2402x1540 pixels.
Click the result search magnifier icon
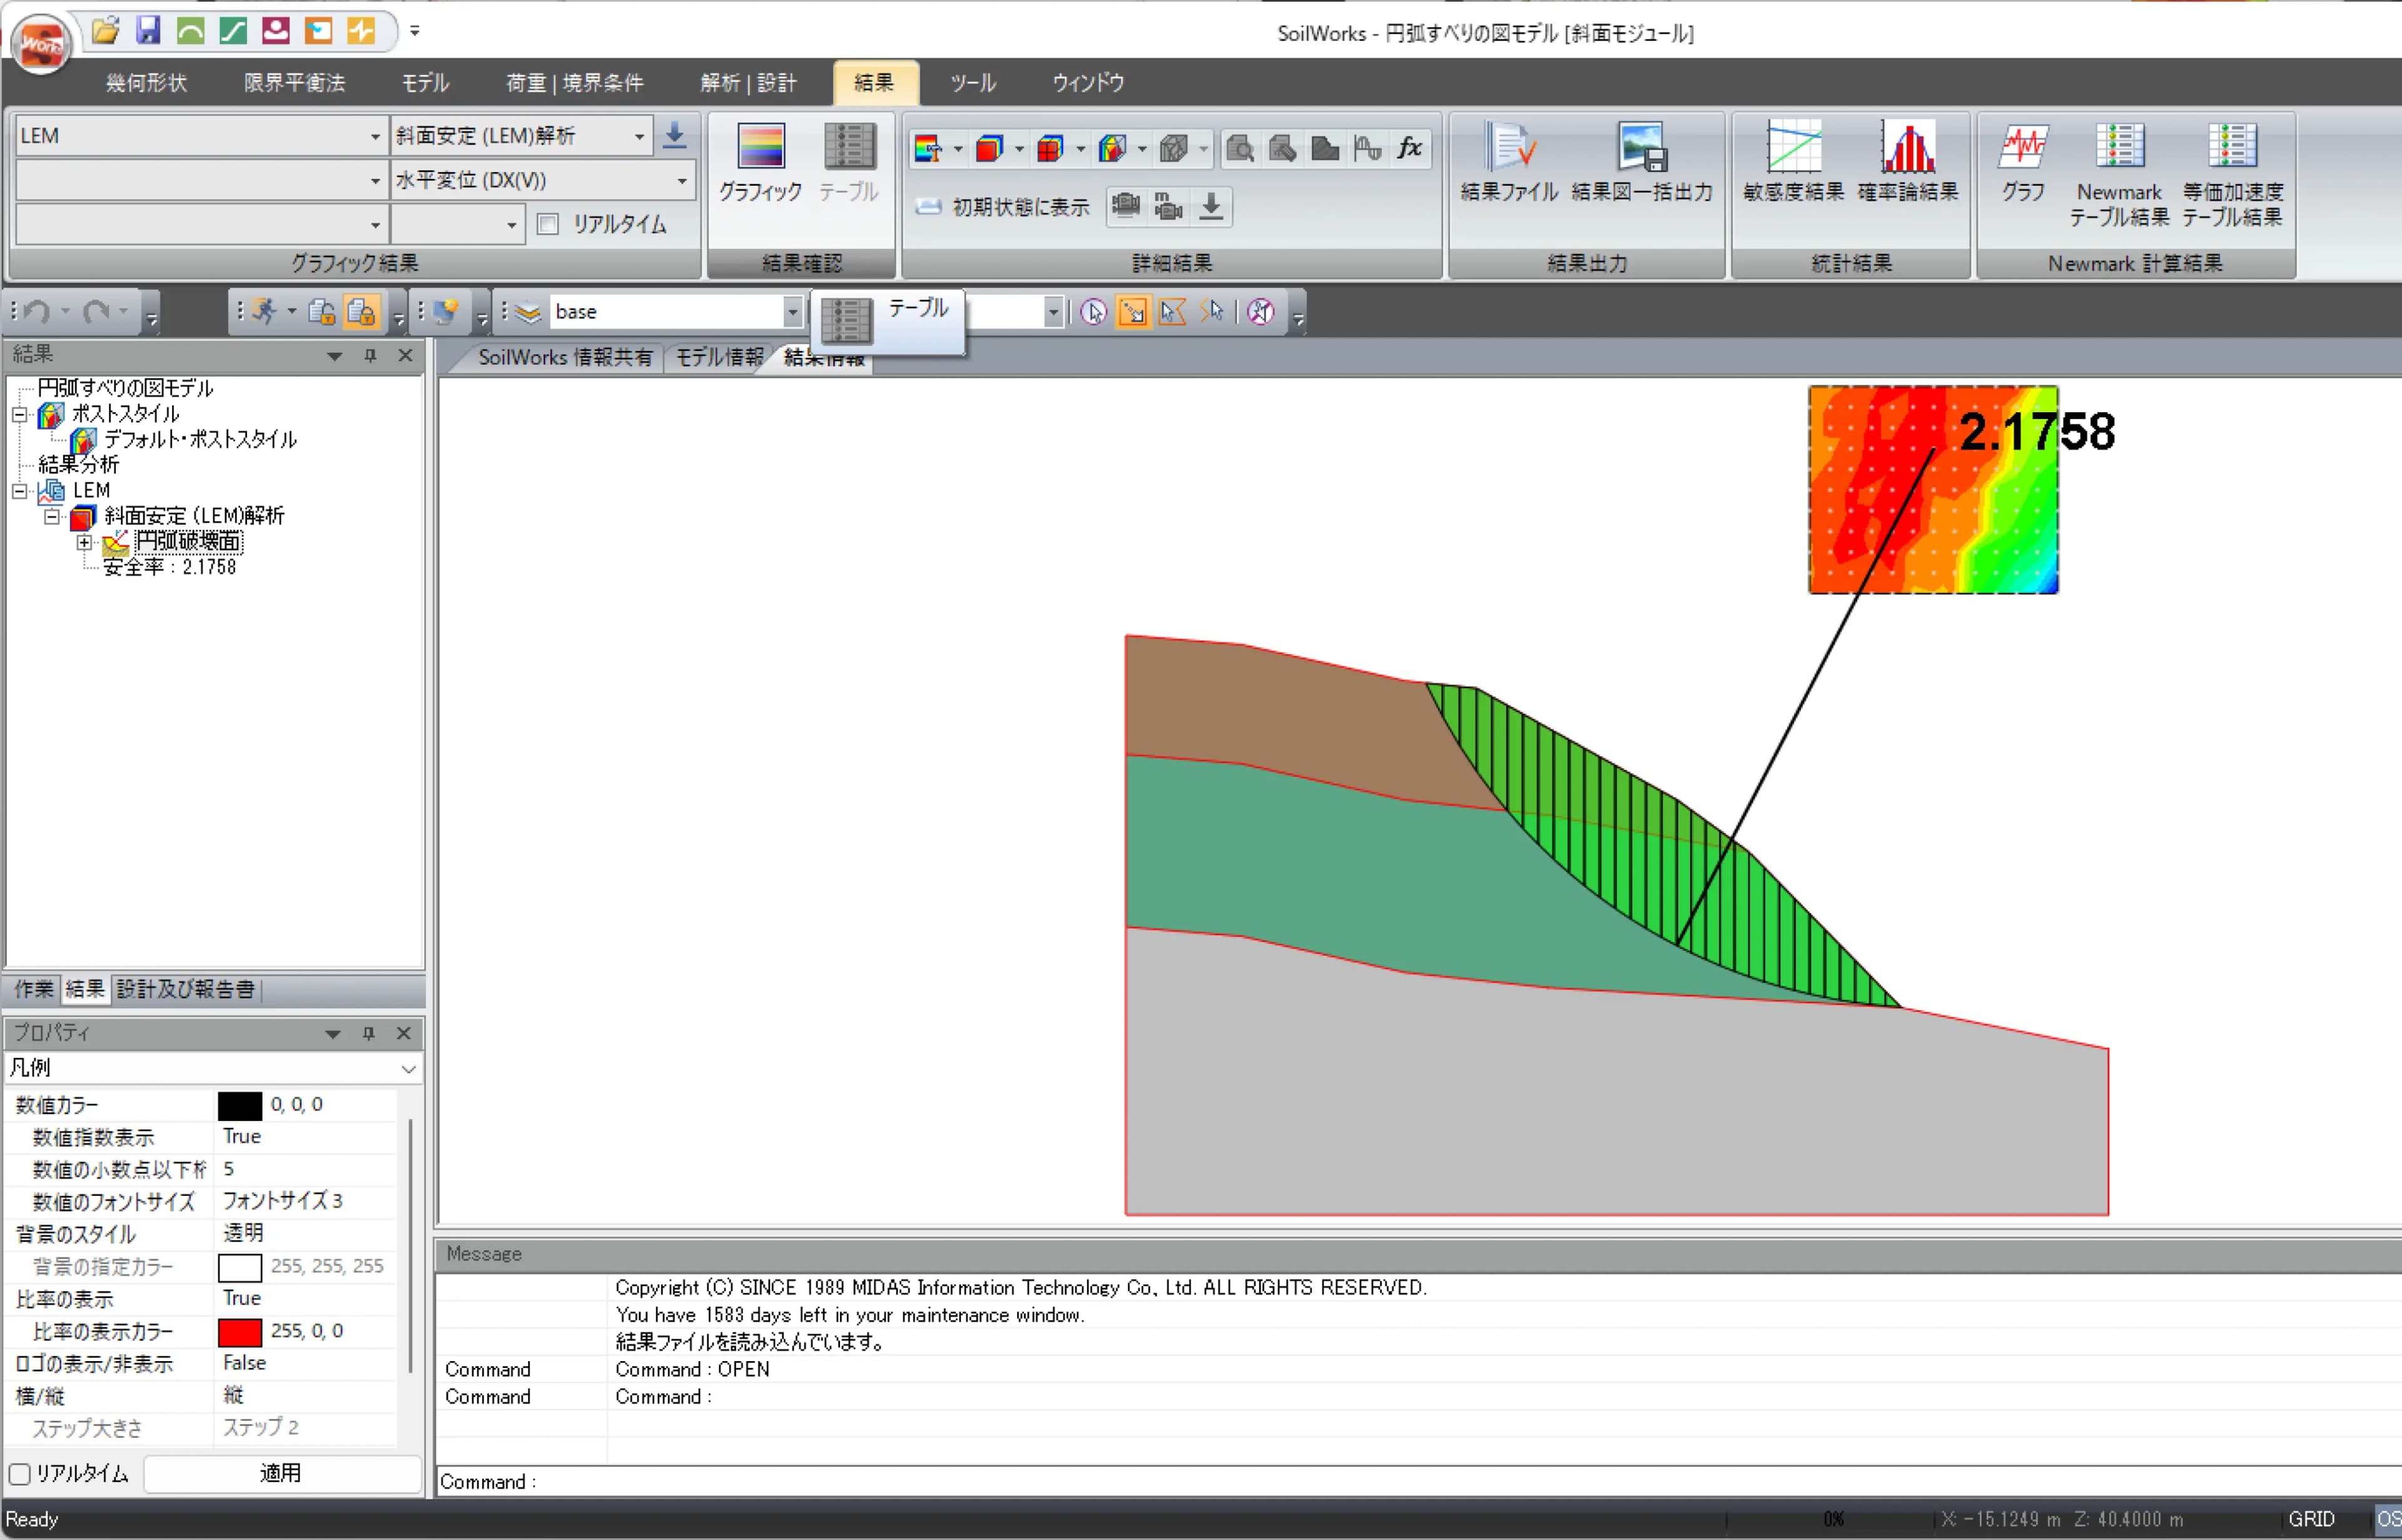click(1240, 149)
